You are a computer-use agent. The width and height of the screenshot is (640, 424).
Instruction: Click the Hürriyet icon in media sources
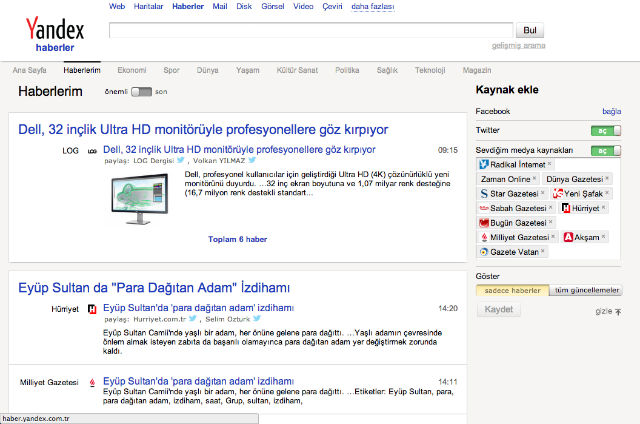564,208
